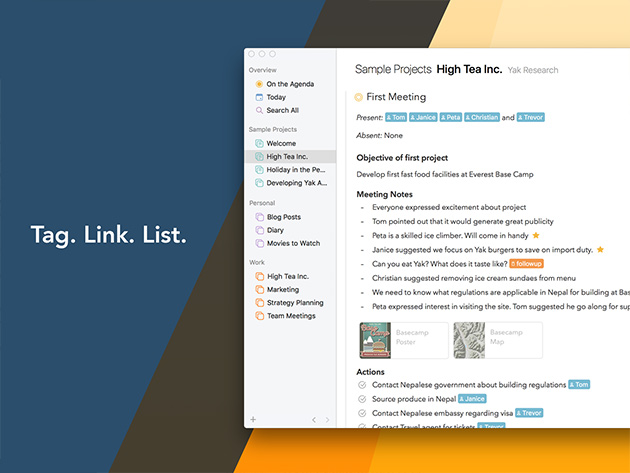This screenshot has width=630, height=473.
Task: Go forward with the right arrow
Action: 327,420
